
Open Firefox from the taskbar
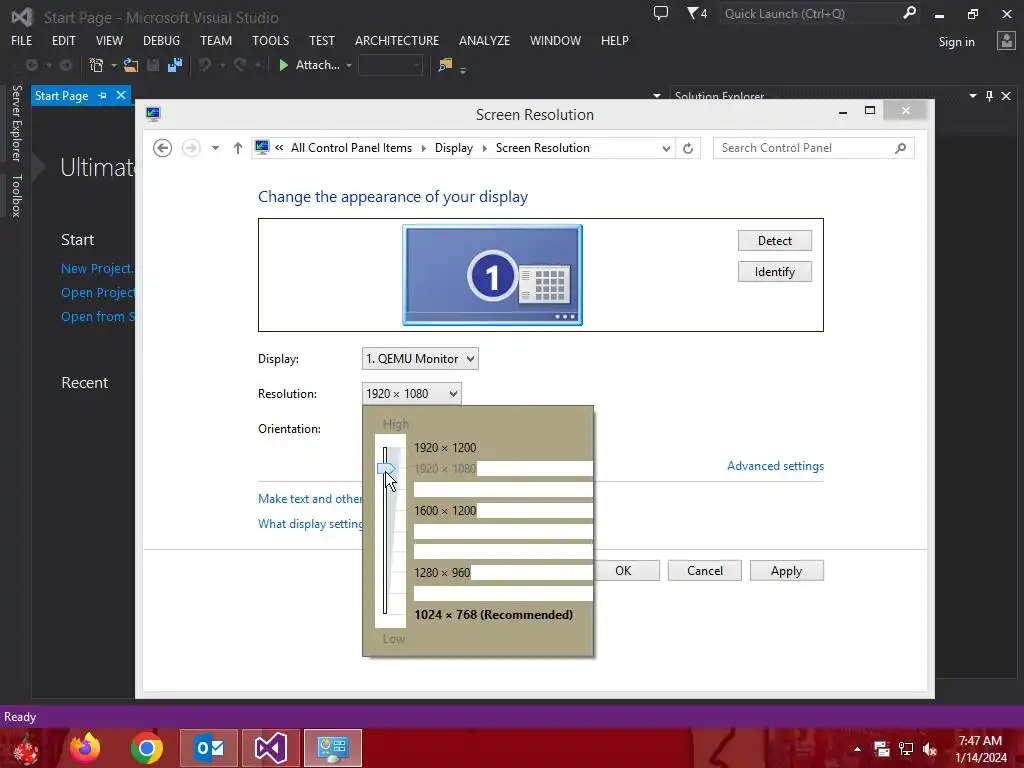pos(85,748)
